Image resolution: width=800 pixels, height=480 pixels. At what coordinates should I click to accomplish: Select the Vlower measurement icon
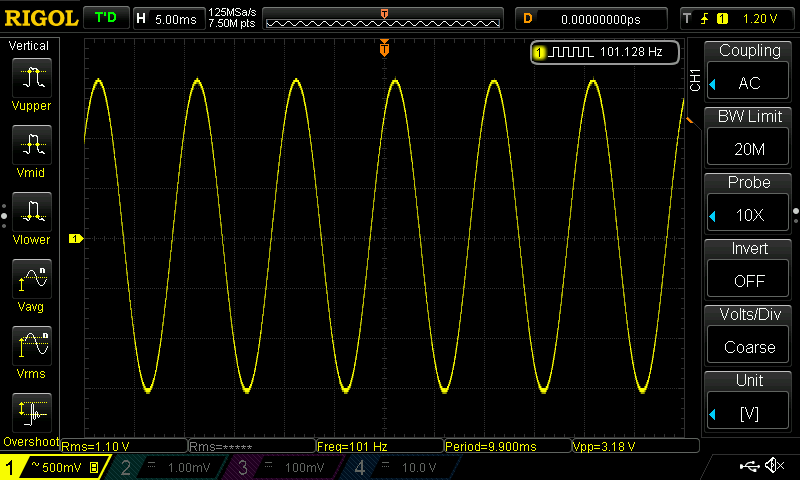point(32,212)
